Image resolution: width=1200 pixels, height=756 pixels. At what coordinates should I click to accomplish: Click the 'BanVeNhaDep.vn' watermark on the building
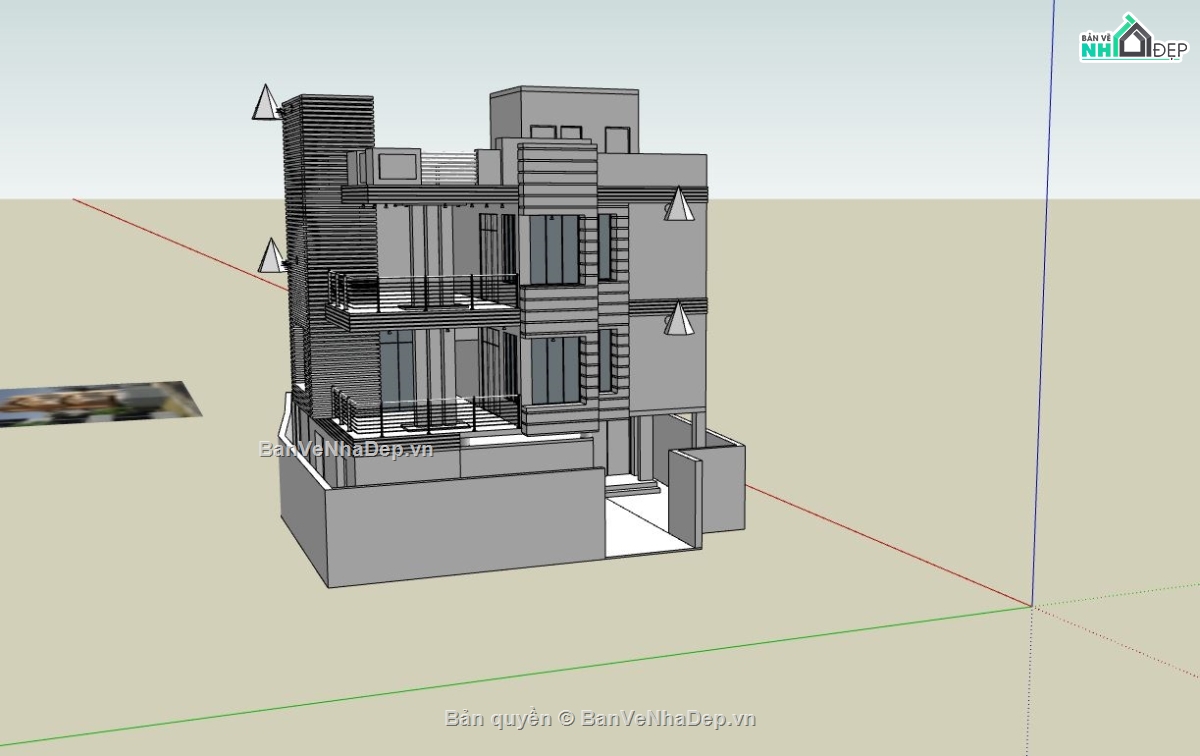tap(343, 450)
